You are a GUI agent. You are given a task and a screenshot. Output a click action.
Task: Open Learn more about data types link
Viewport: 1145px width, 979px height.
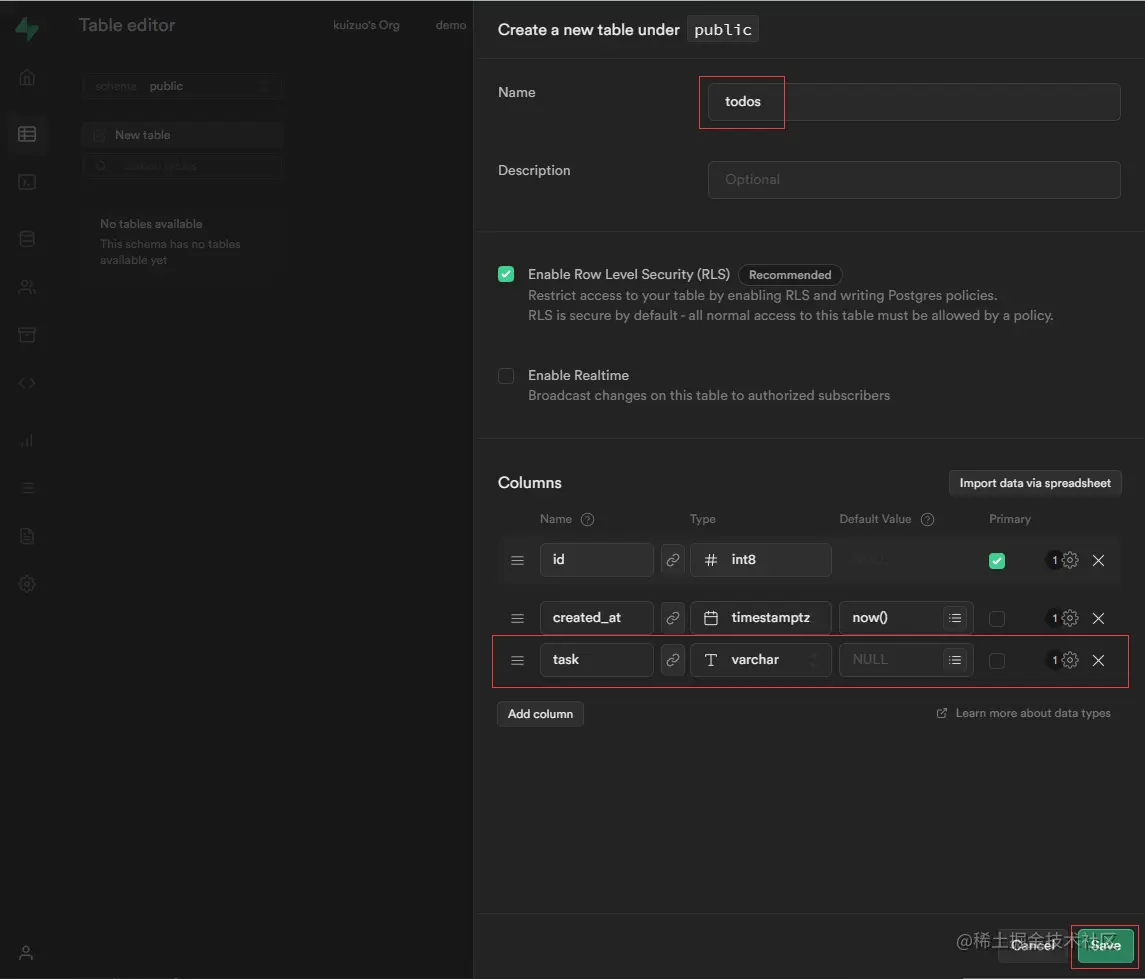pos(1024,713)
